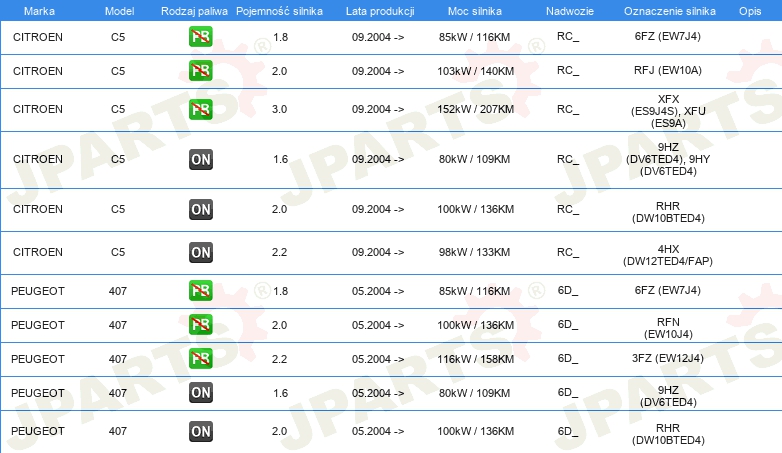This screenshot has height=453, width=782.
Task: Click the Pojemność silnika column header
Action: click(x=279, y=11)
